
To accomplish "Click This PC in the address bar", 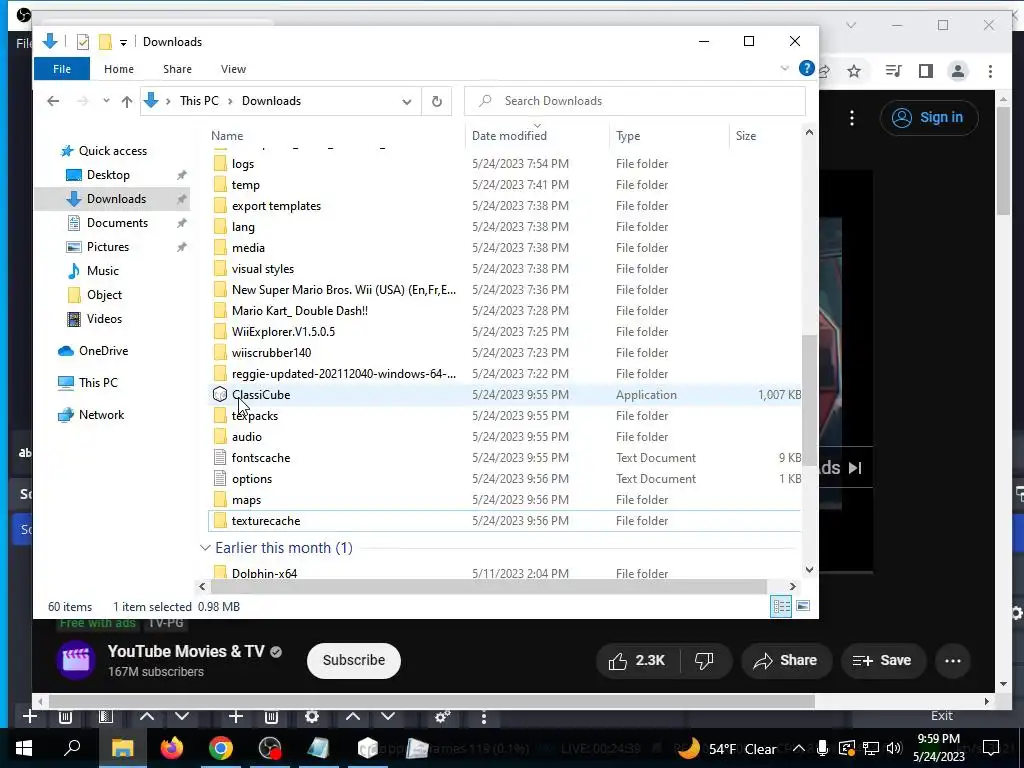I will tap(199, 101).
